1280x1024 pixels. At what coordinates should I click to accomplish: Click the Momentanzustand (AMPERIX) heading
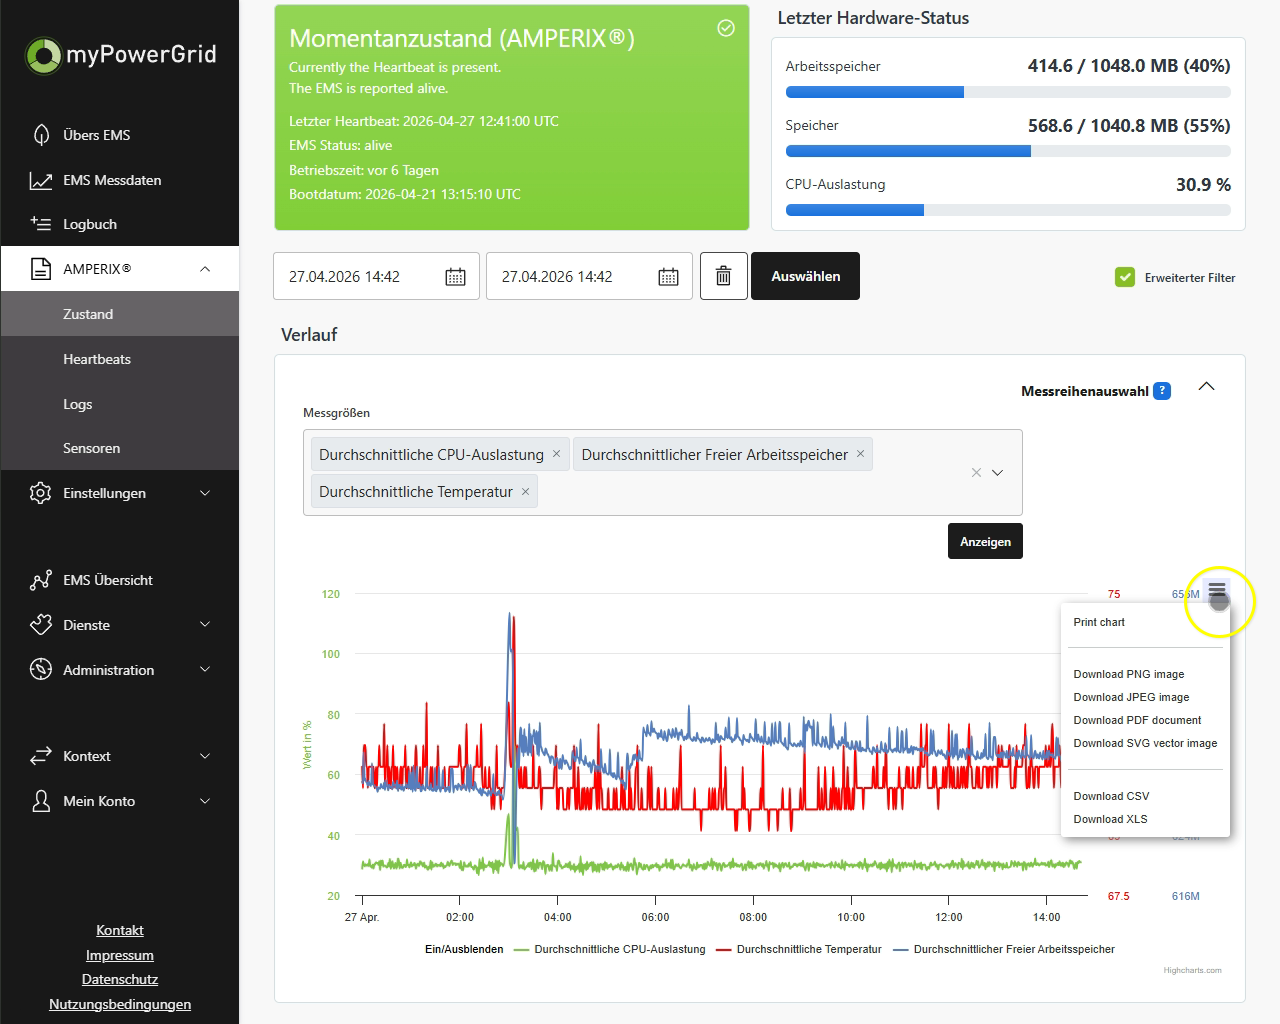point(462,38)
